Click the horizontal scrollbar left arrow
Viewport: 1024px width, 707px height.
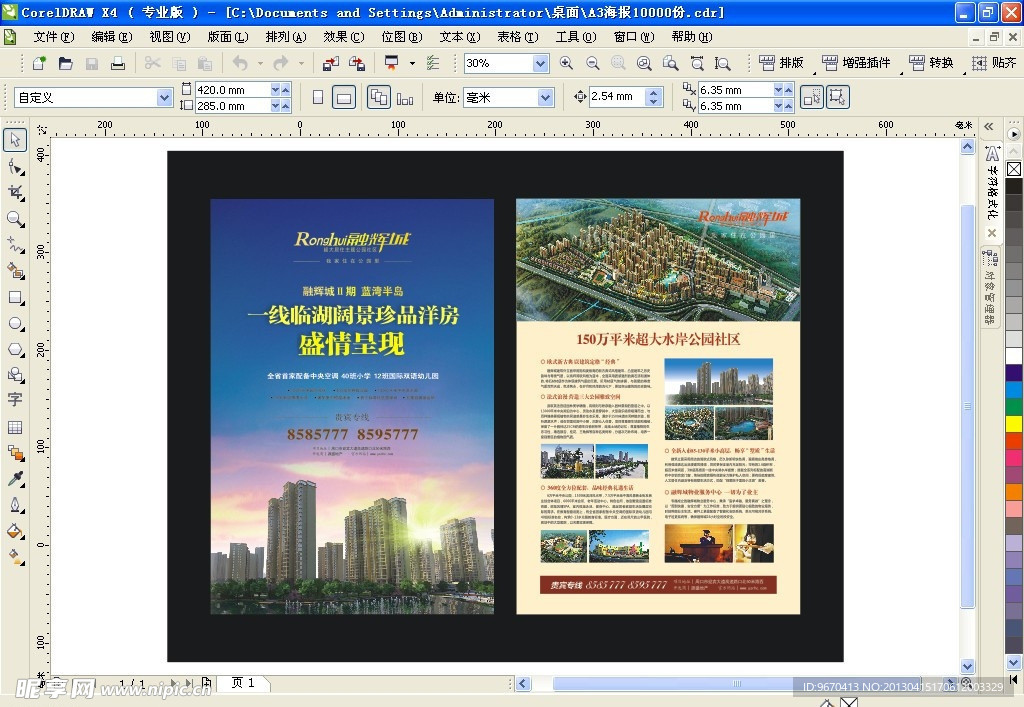point(523,683)
